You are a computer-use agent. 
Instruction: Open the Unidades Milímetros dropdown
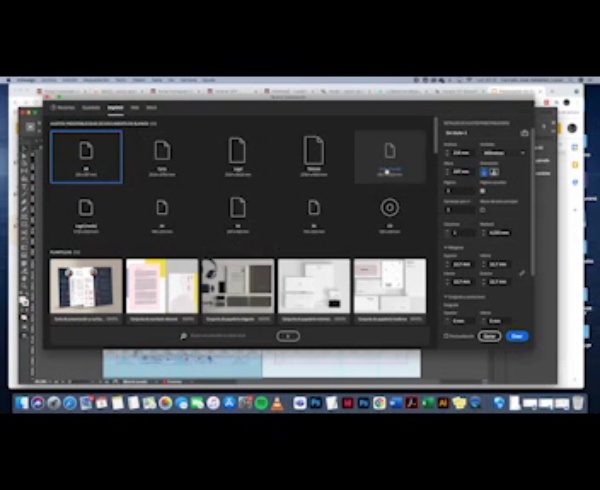coord(503,153)
